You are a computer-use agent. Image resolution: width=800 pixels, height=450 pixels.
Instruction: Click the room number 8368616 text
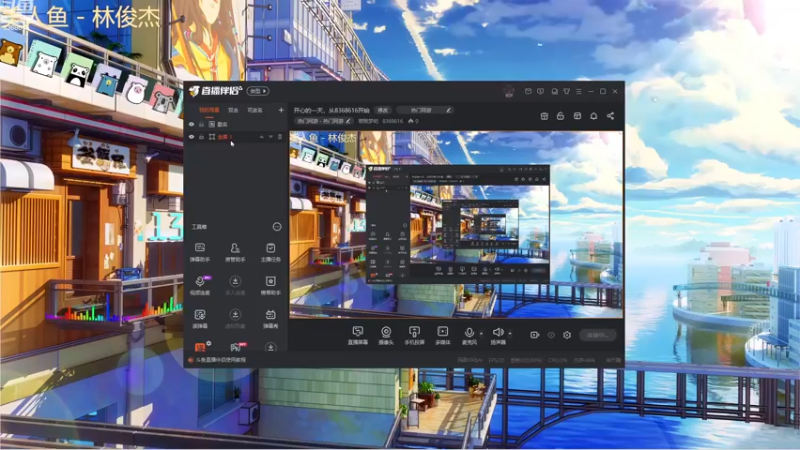[392, 121]
